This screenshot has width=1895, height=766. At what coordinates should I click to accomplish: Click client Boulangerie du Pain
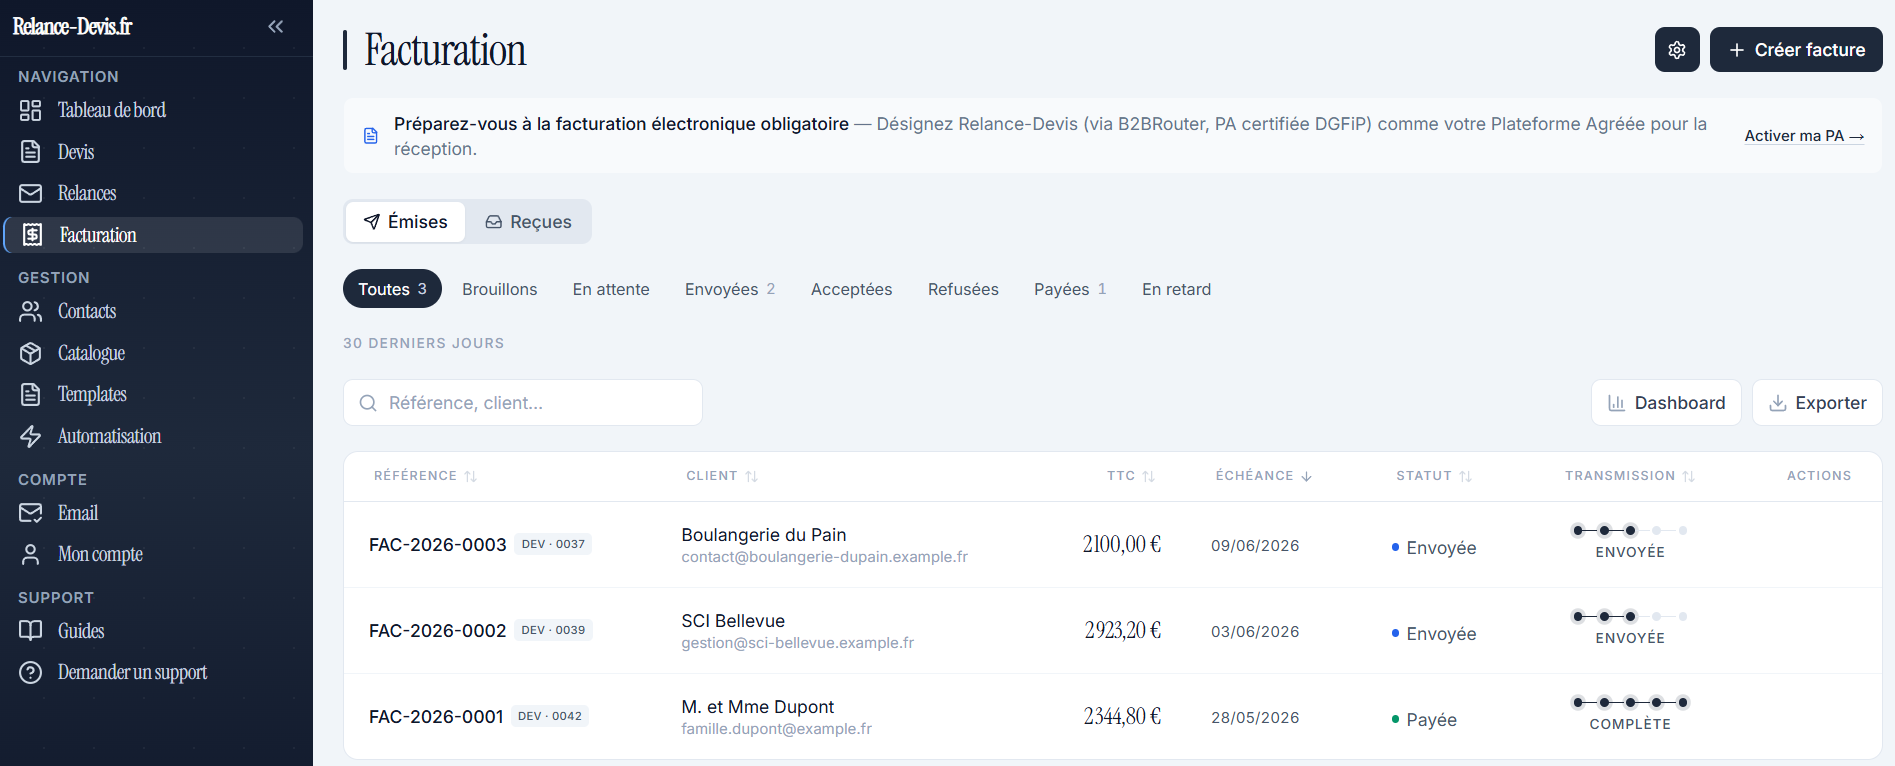pyautogui.click(x=764, y=535)
